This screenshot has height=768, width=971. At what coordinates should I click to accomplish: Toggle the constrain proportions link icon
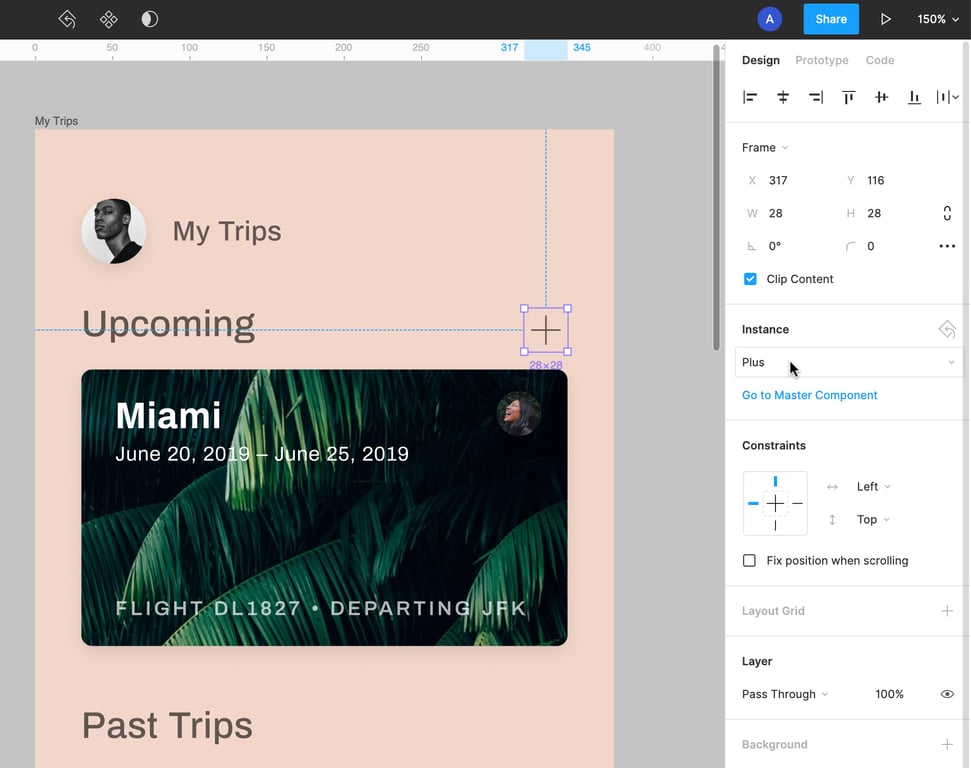pyautogui.click(x=946, y=213)
